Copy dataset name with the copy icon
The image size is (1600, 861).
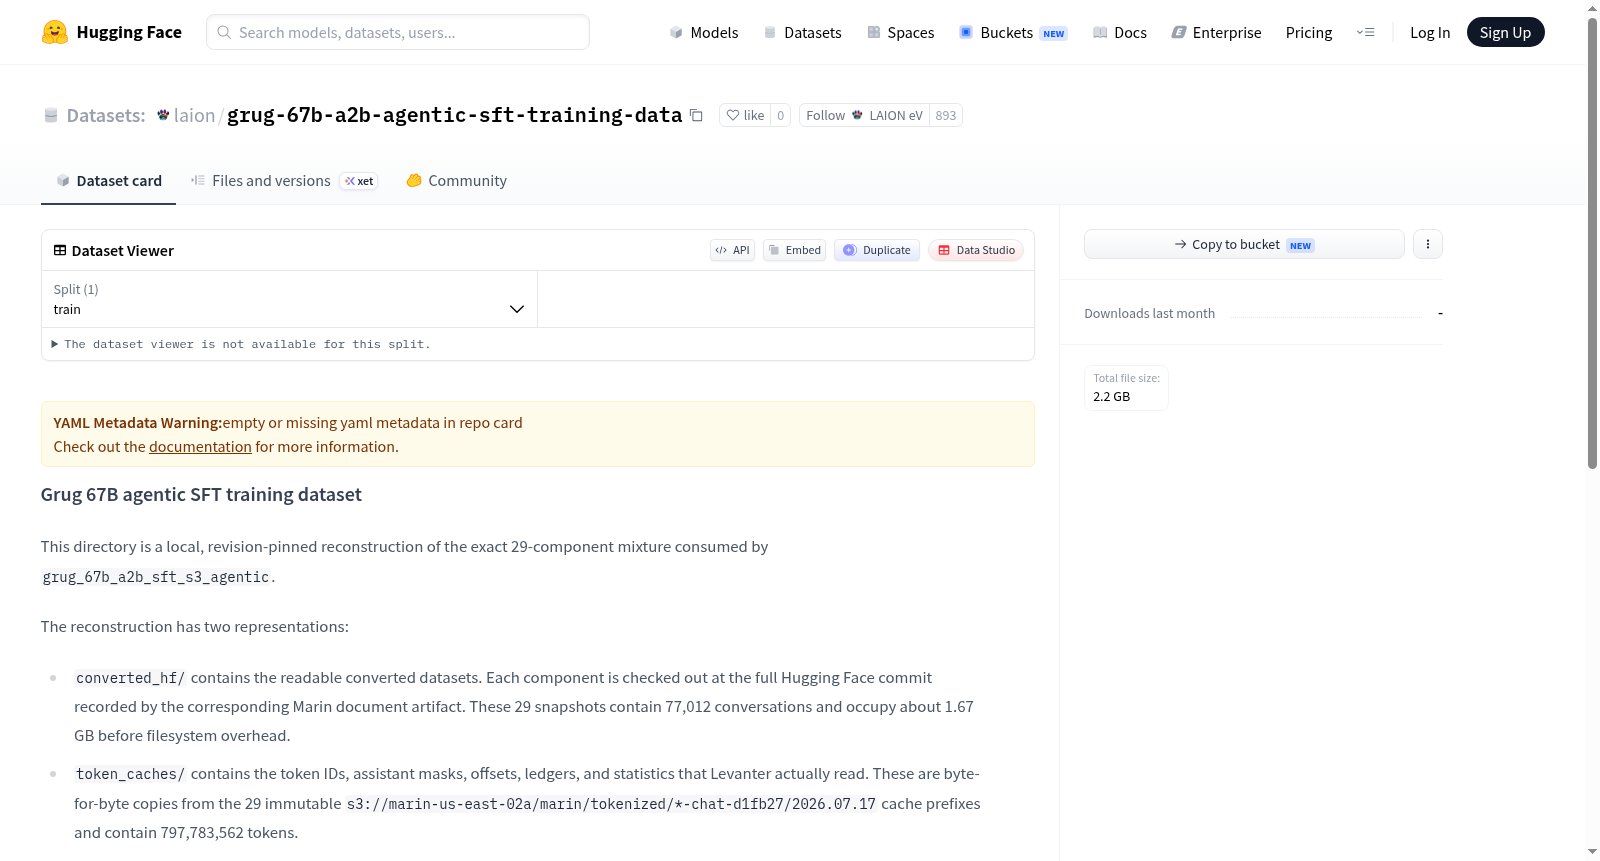click(696, 115)
